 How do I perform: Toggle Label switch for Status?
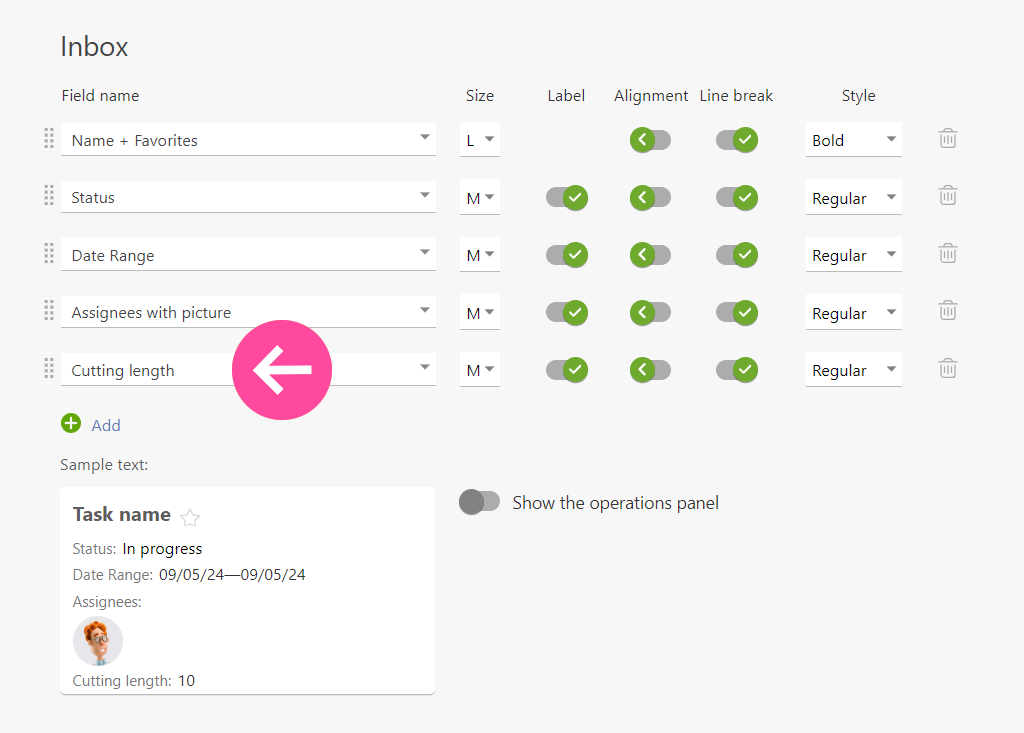pos(567,197)
